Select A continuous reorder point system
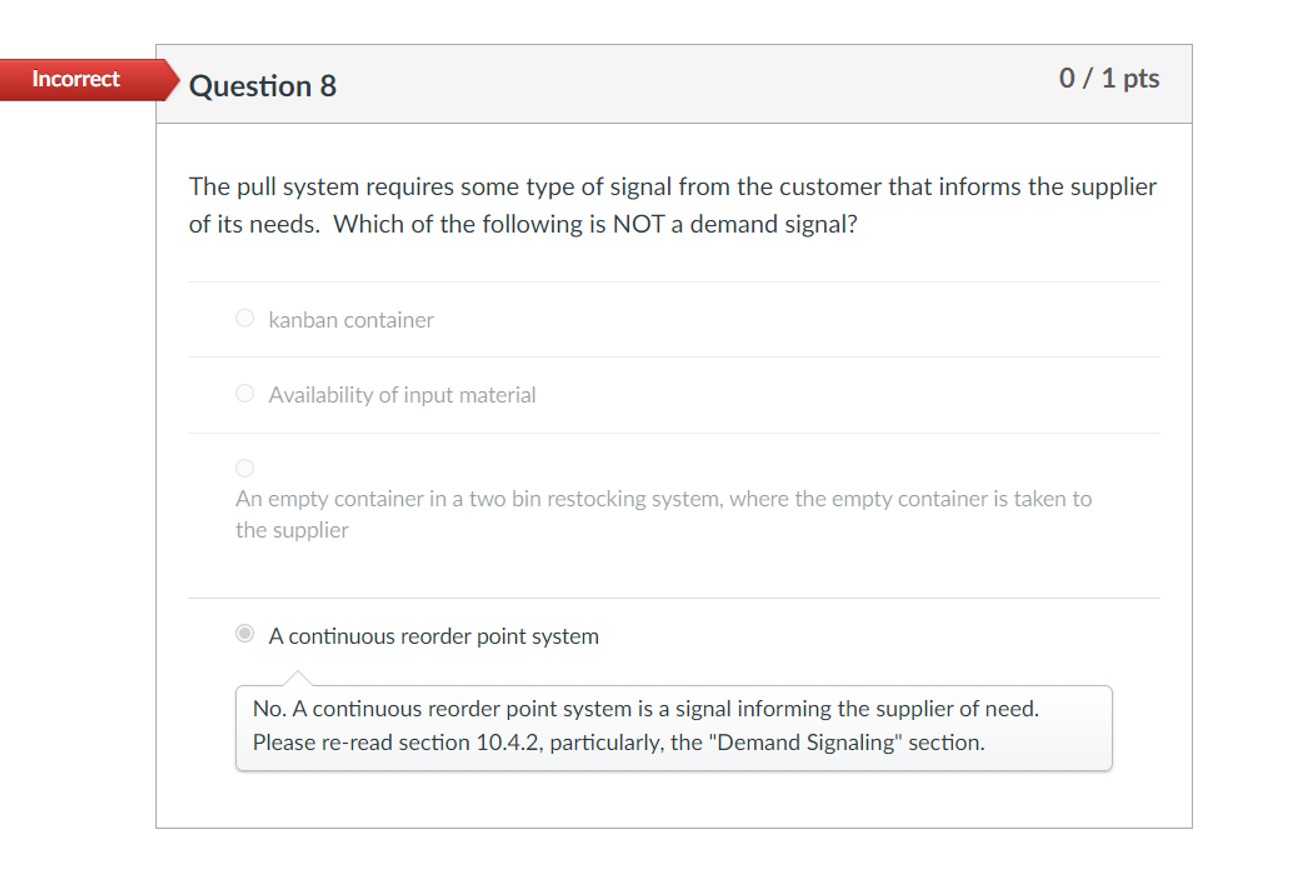 point(244,632)
